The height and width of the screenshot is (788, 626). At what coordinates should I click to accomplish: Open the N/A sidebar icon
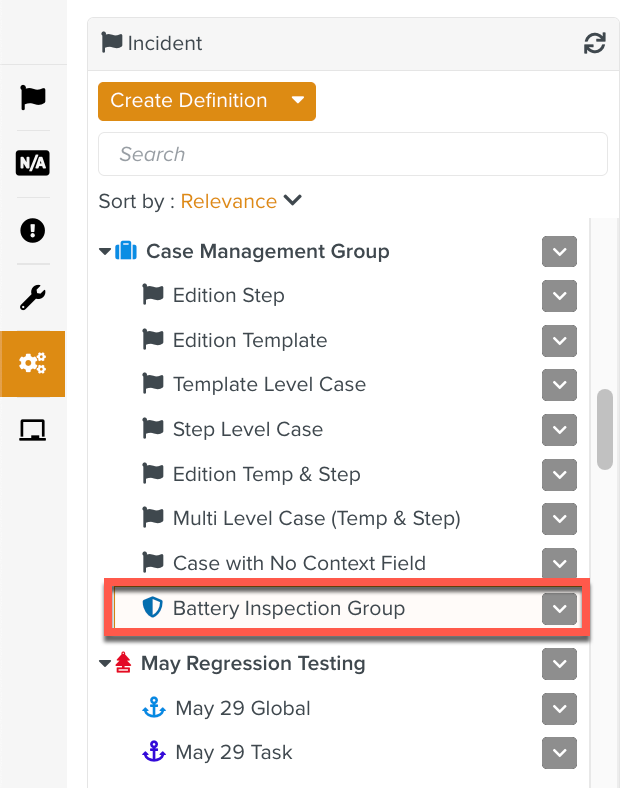pos(33,163)
